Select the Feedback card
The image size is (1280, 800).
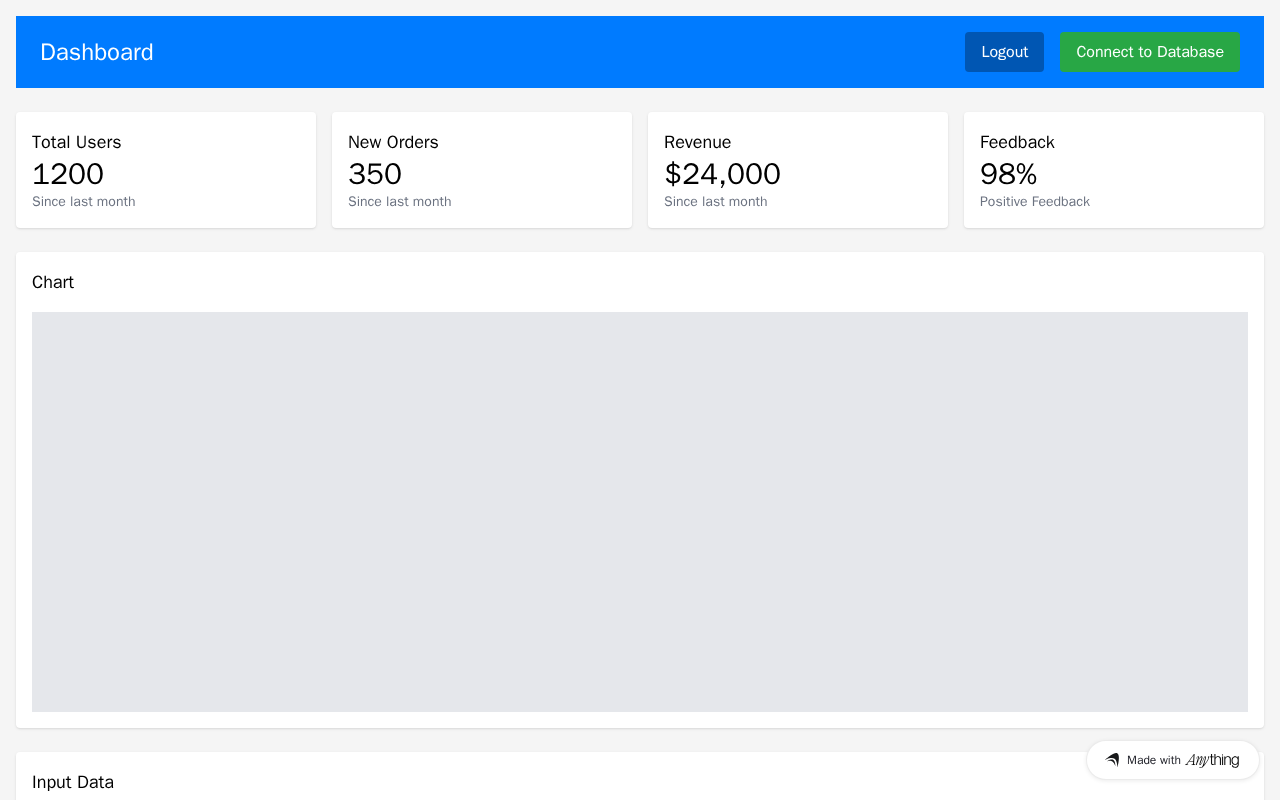point(1114,170)
